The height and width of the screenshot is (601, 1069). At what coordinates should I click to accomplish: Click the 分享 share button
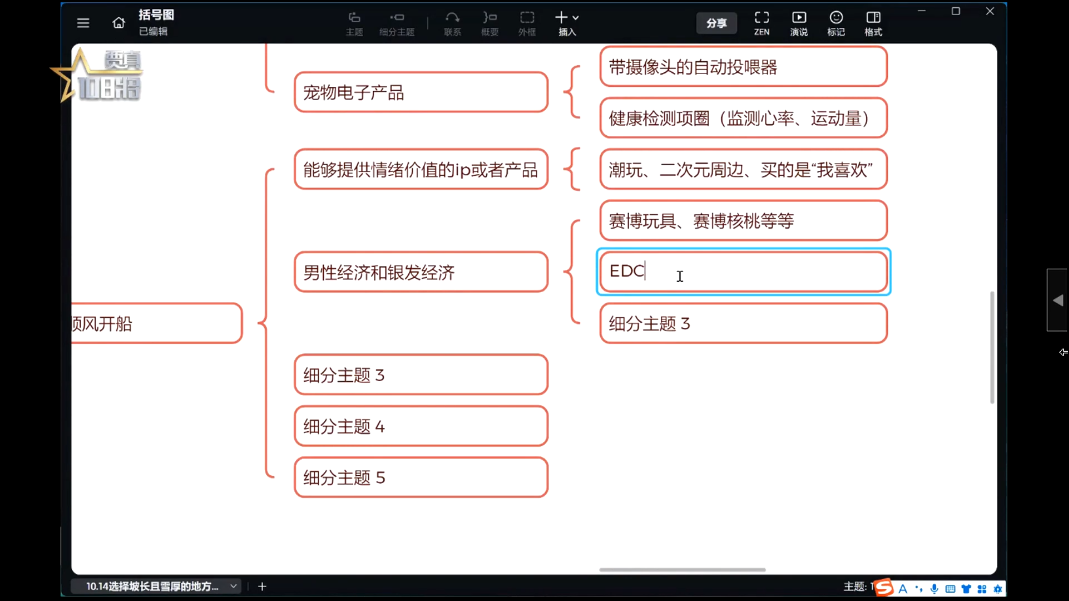pyautogui.click(x=716, y=23)
